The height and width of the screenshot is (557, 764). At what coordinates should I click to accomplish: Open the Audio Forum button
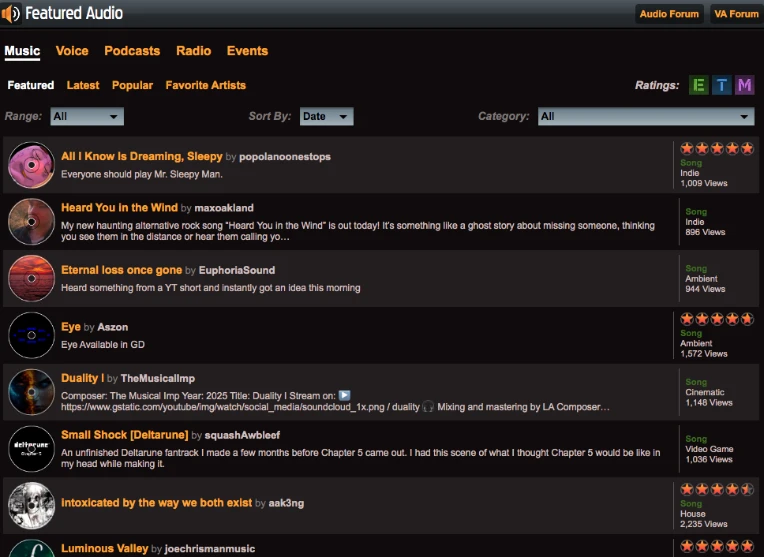(x=669, y=14)
